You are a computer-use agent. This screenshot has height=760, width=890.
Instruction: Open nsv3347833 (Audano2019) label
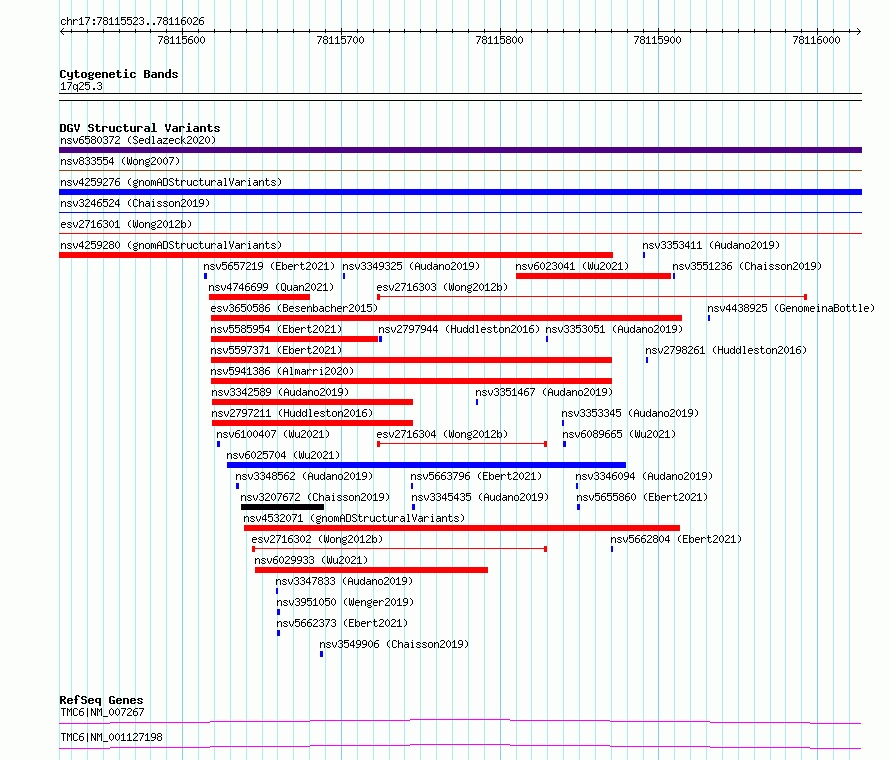344,581
